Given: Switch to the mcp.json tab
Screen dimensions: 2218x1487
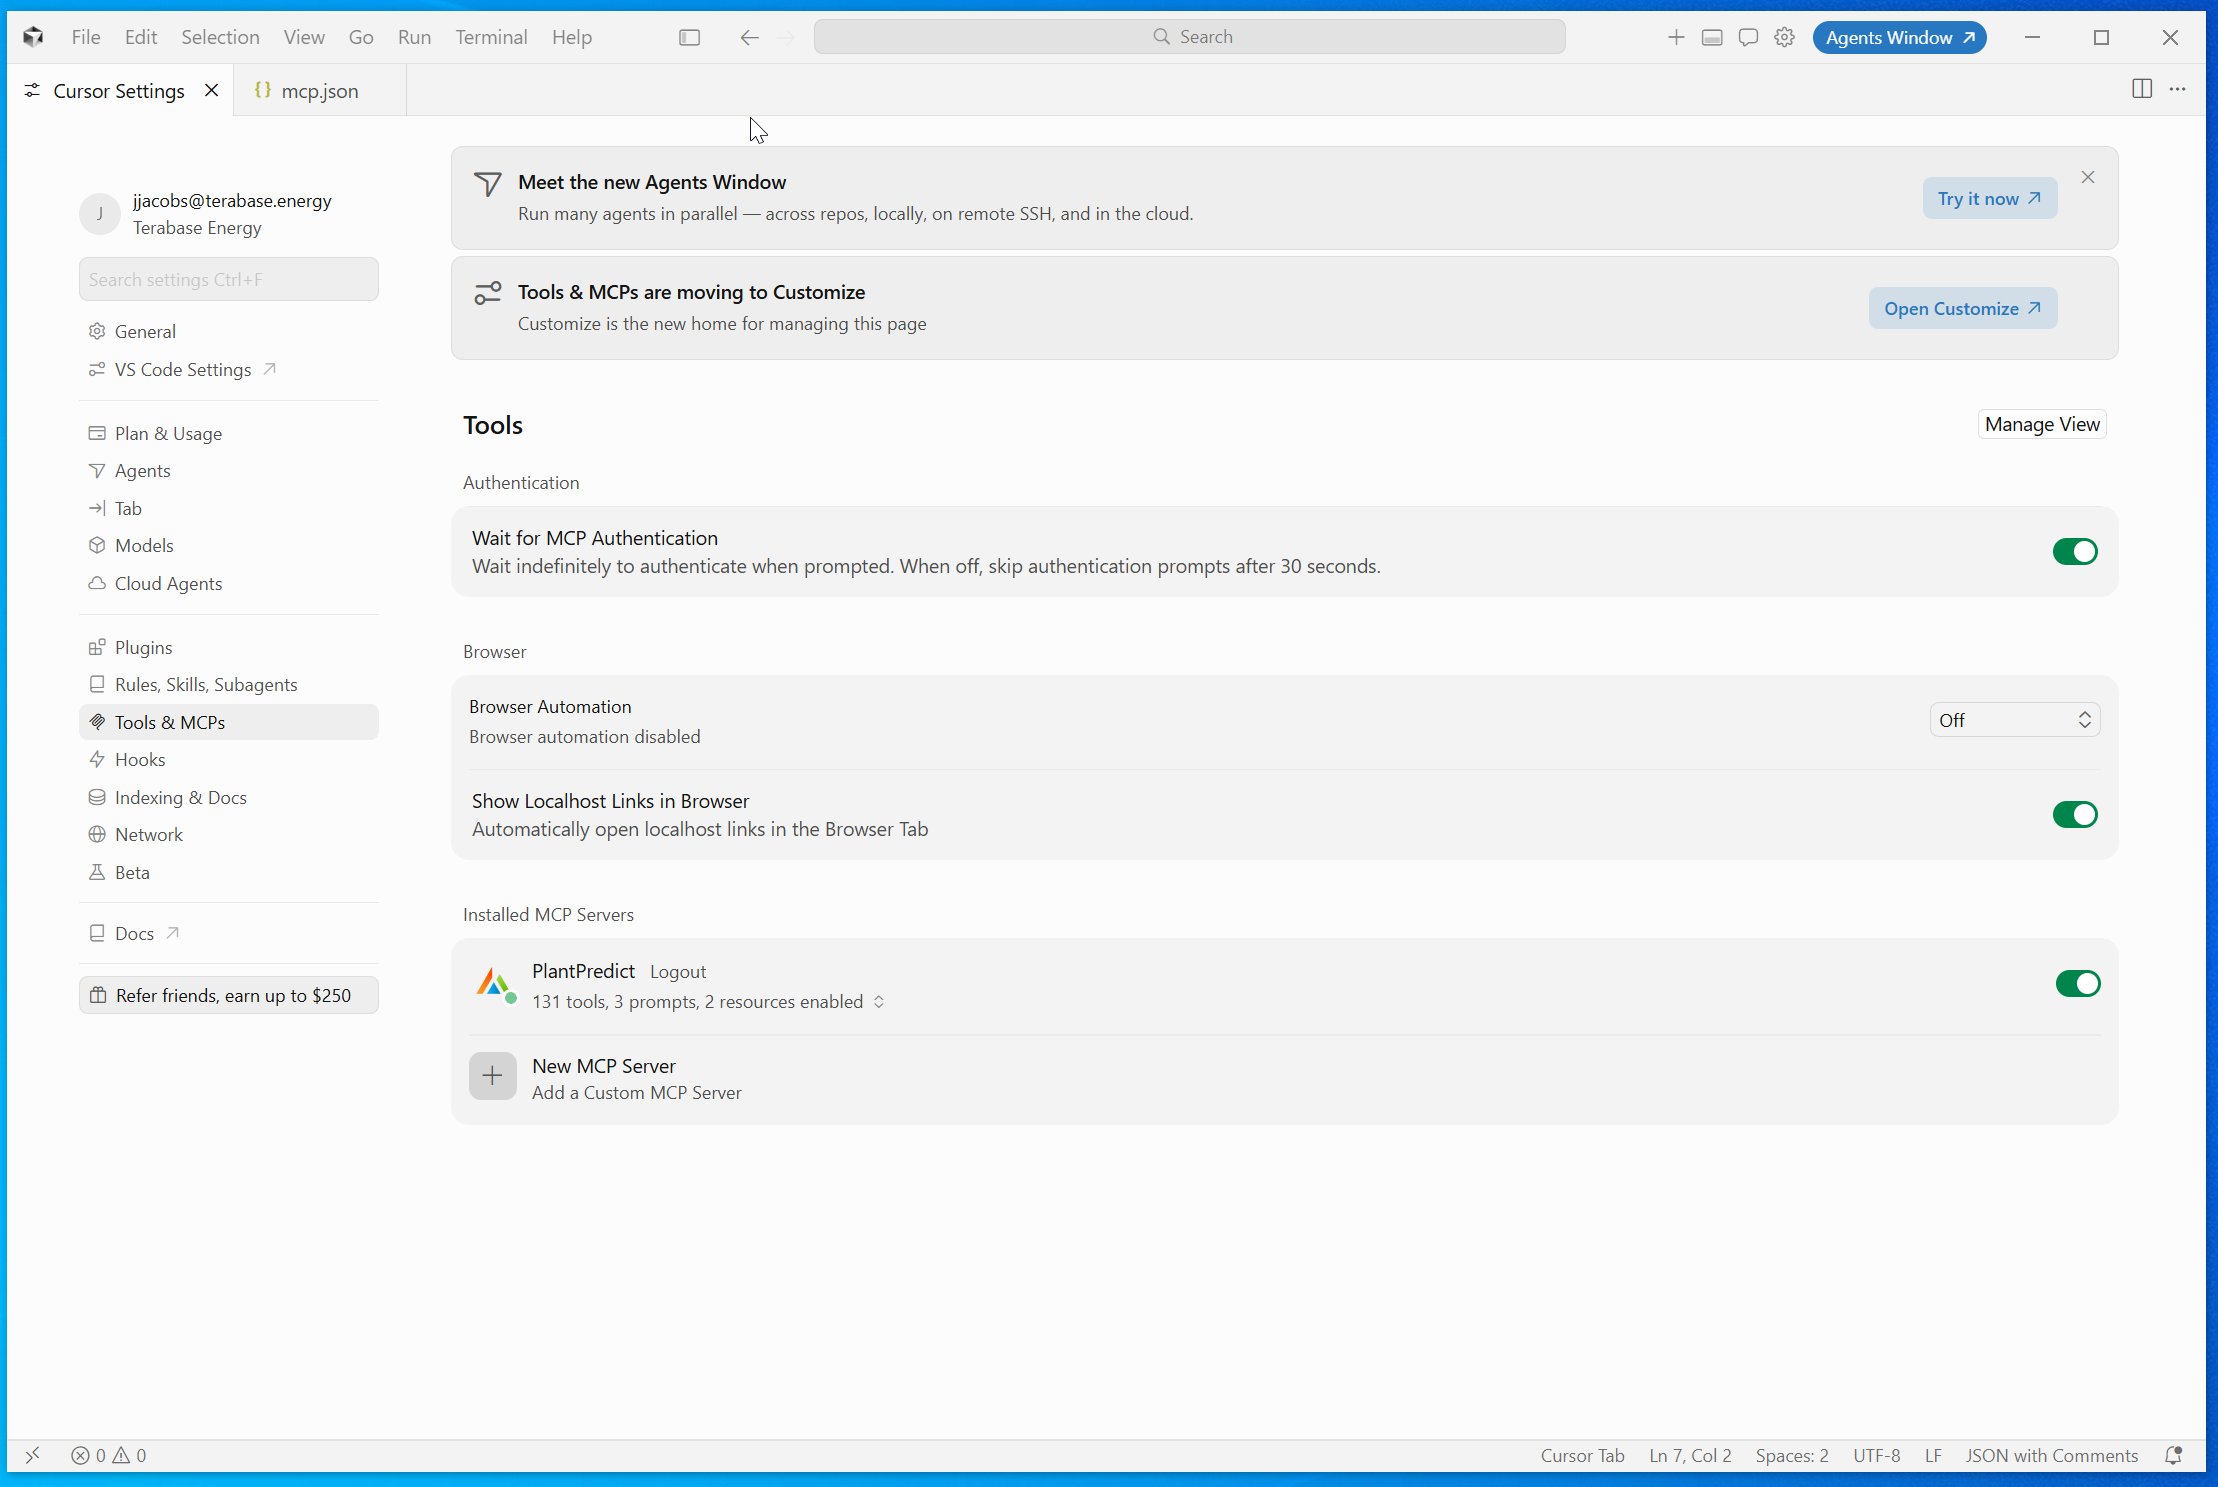Looking at the screenshot, I should click(320, 90).
